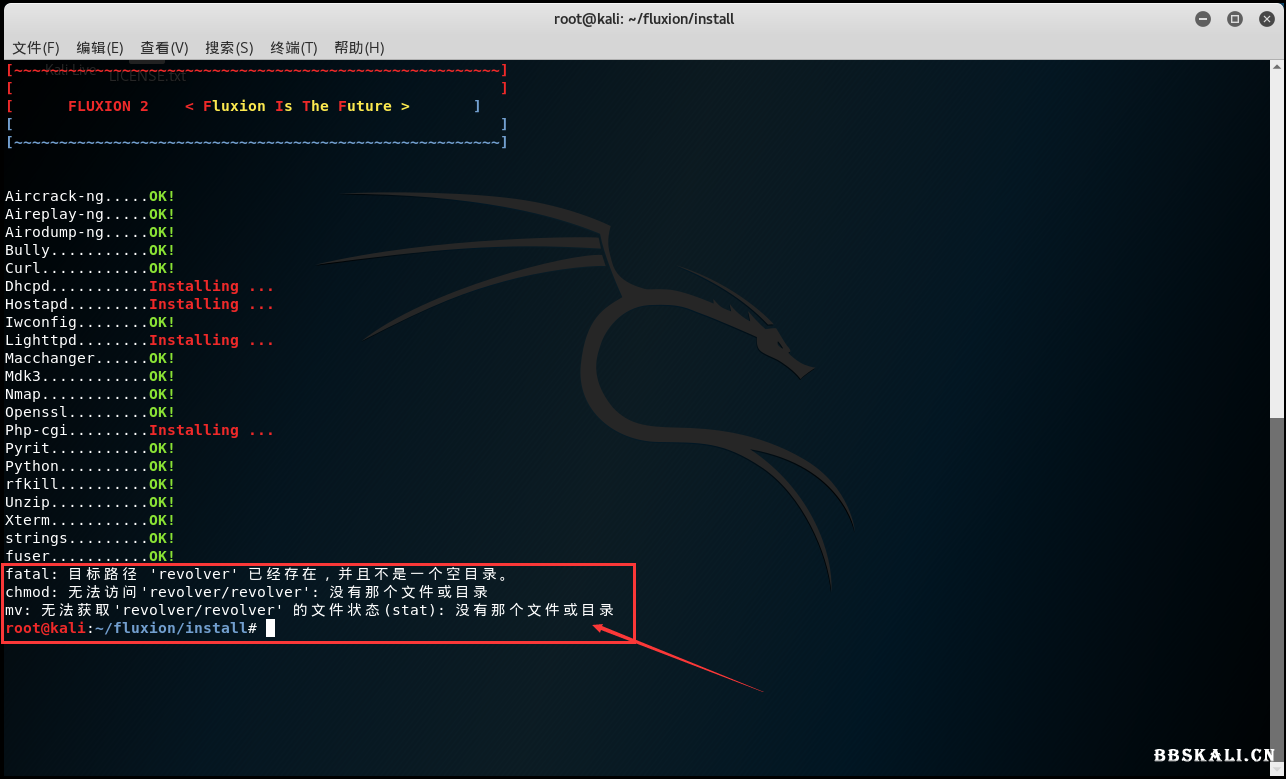Click the chmod revolver/revolver error line
1286x779 pixels.
coord(246,592)
